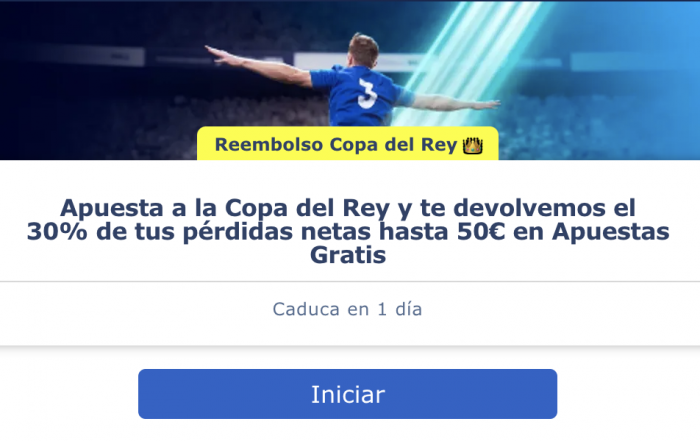The height and width of the screenshot is (441, 700).
Task: Click the word Reembolso in yellow label
Action: (x=269, y=145)
